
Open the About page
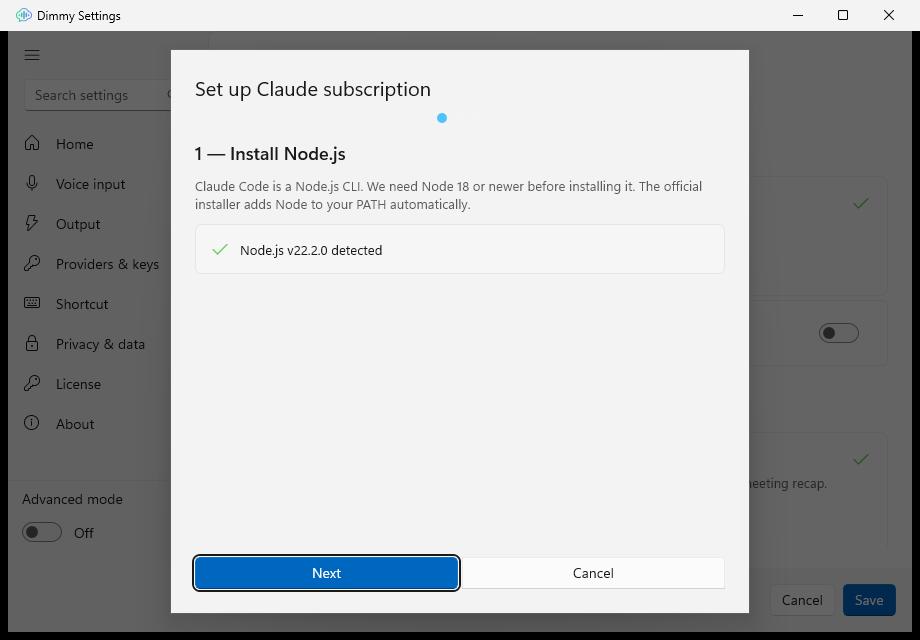(x=75, y=424)
